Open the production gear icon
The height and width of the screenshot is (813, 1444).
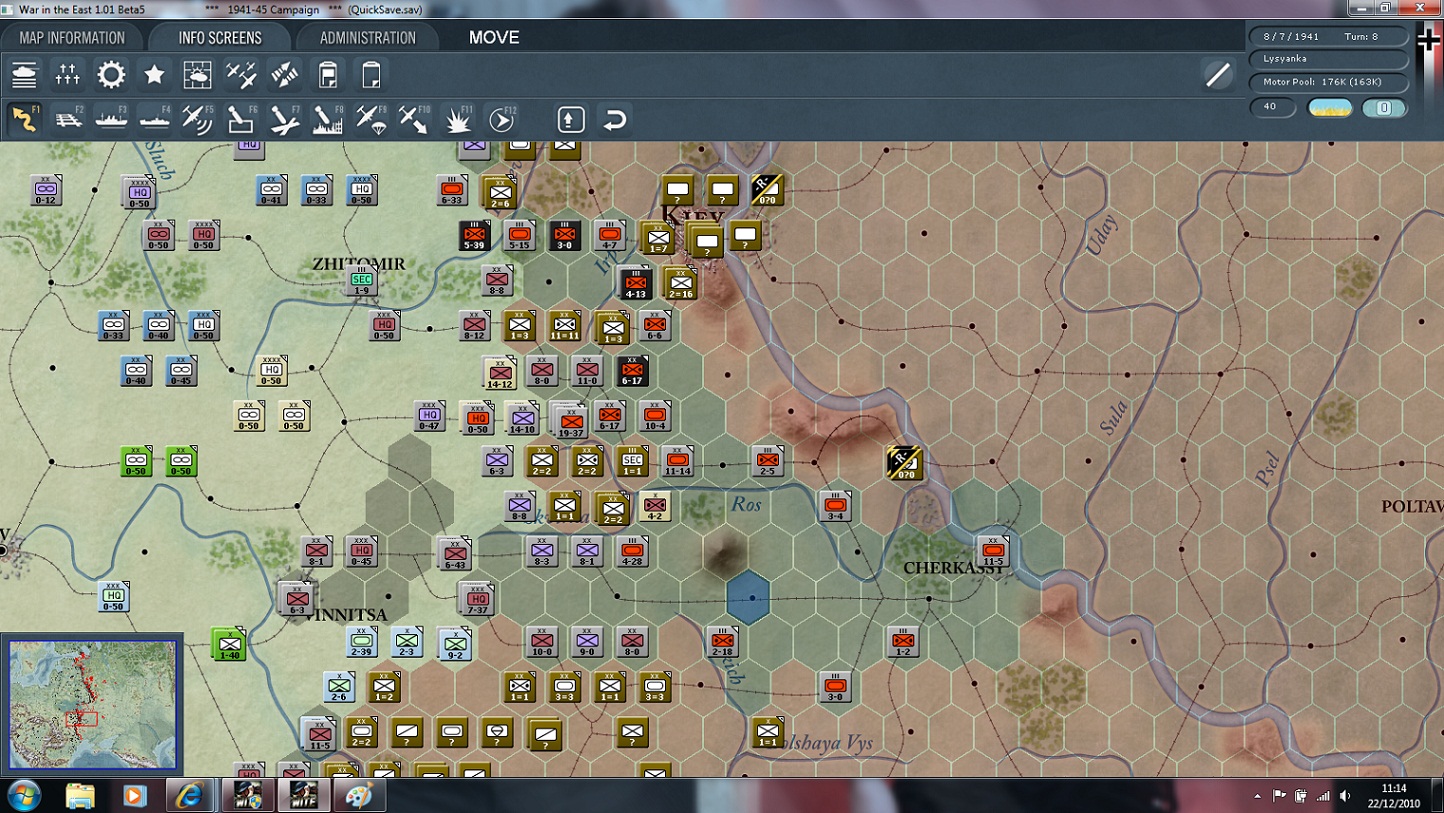111,75
